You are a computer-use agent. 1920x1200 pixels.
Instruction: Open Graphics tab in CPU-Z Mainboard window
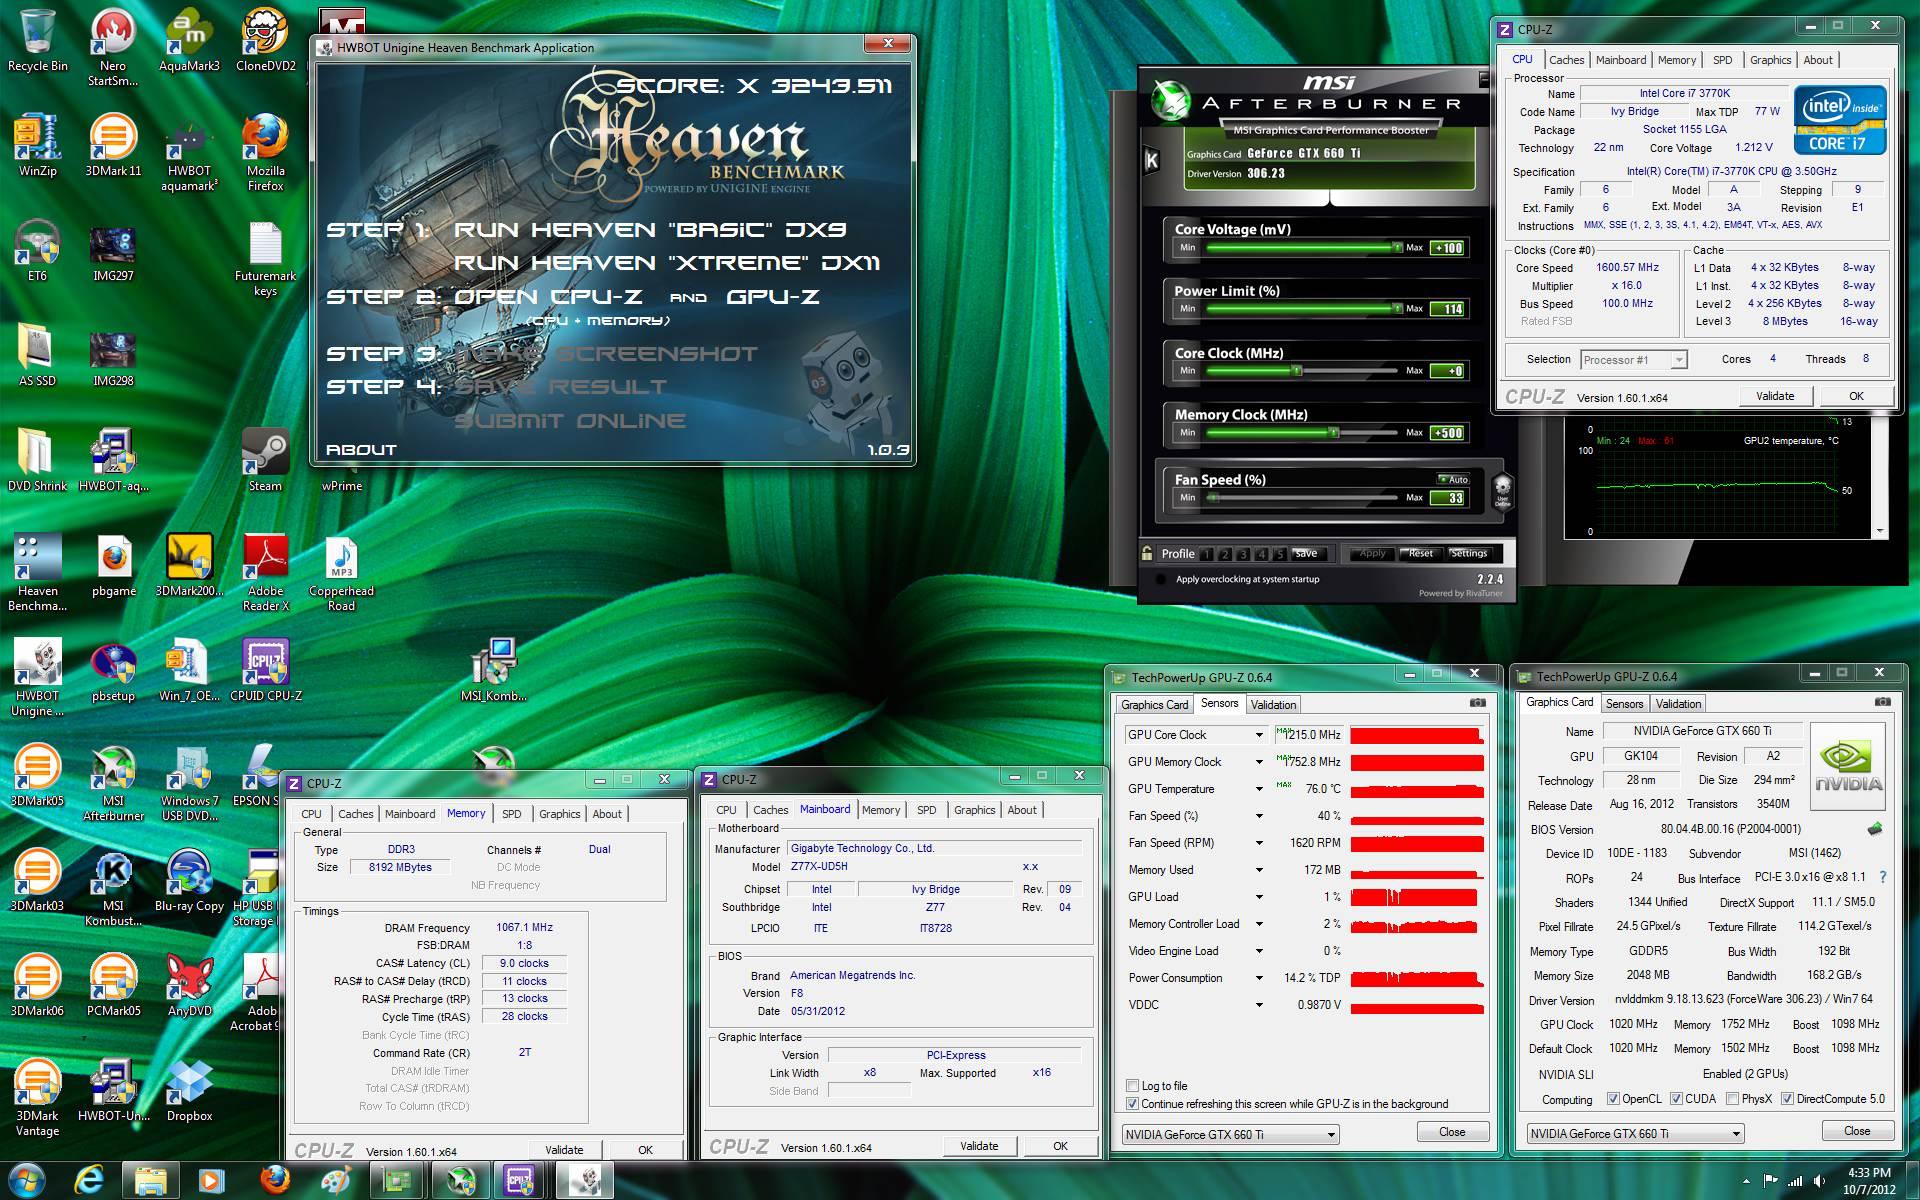[974, 810]
